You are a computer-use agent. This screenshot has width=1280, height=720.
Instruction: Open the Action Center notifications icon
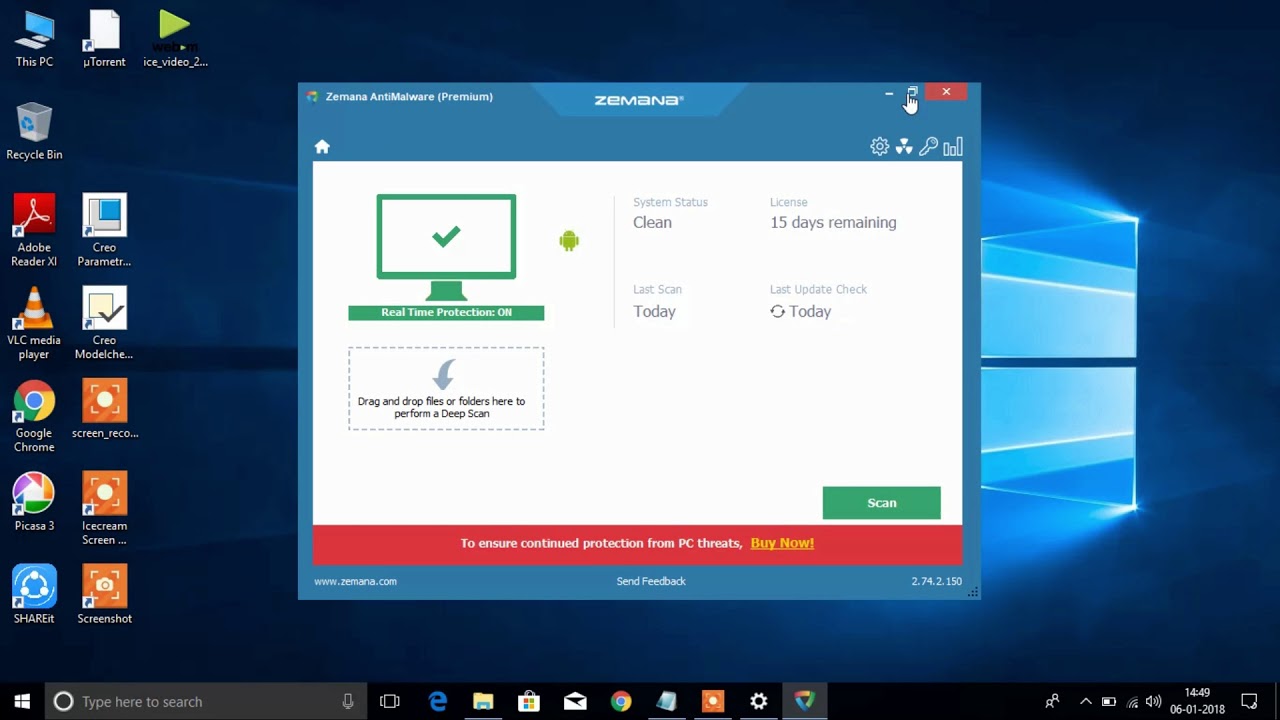coord(1249,701)
